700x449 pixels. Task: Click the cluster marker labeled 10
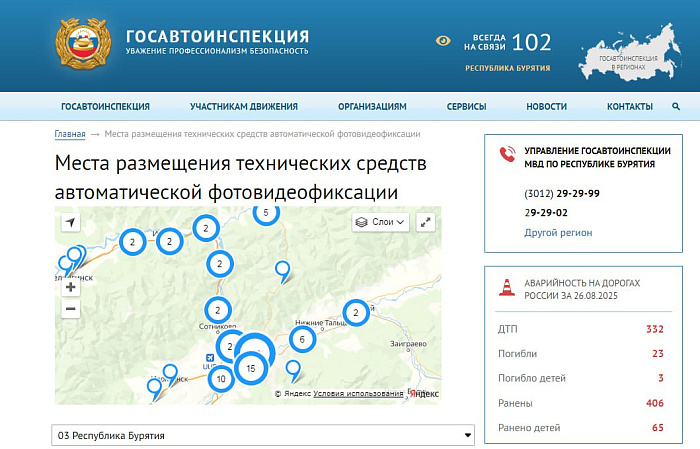[x=221, y=379]
